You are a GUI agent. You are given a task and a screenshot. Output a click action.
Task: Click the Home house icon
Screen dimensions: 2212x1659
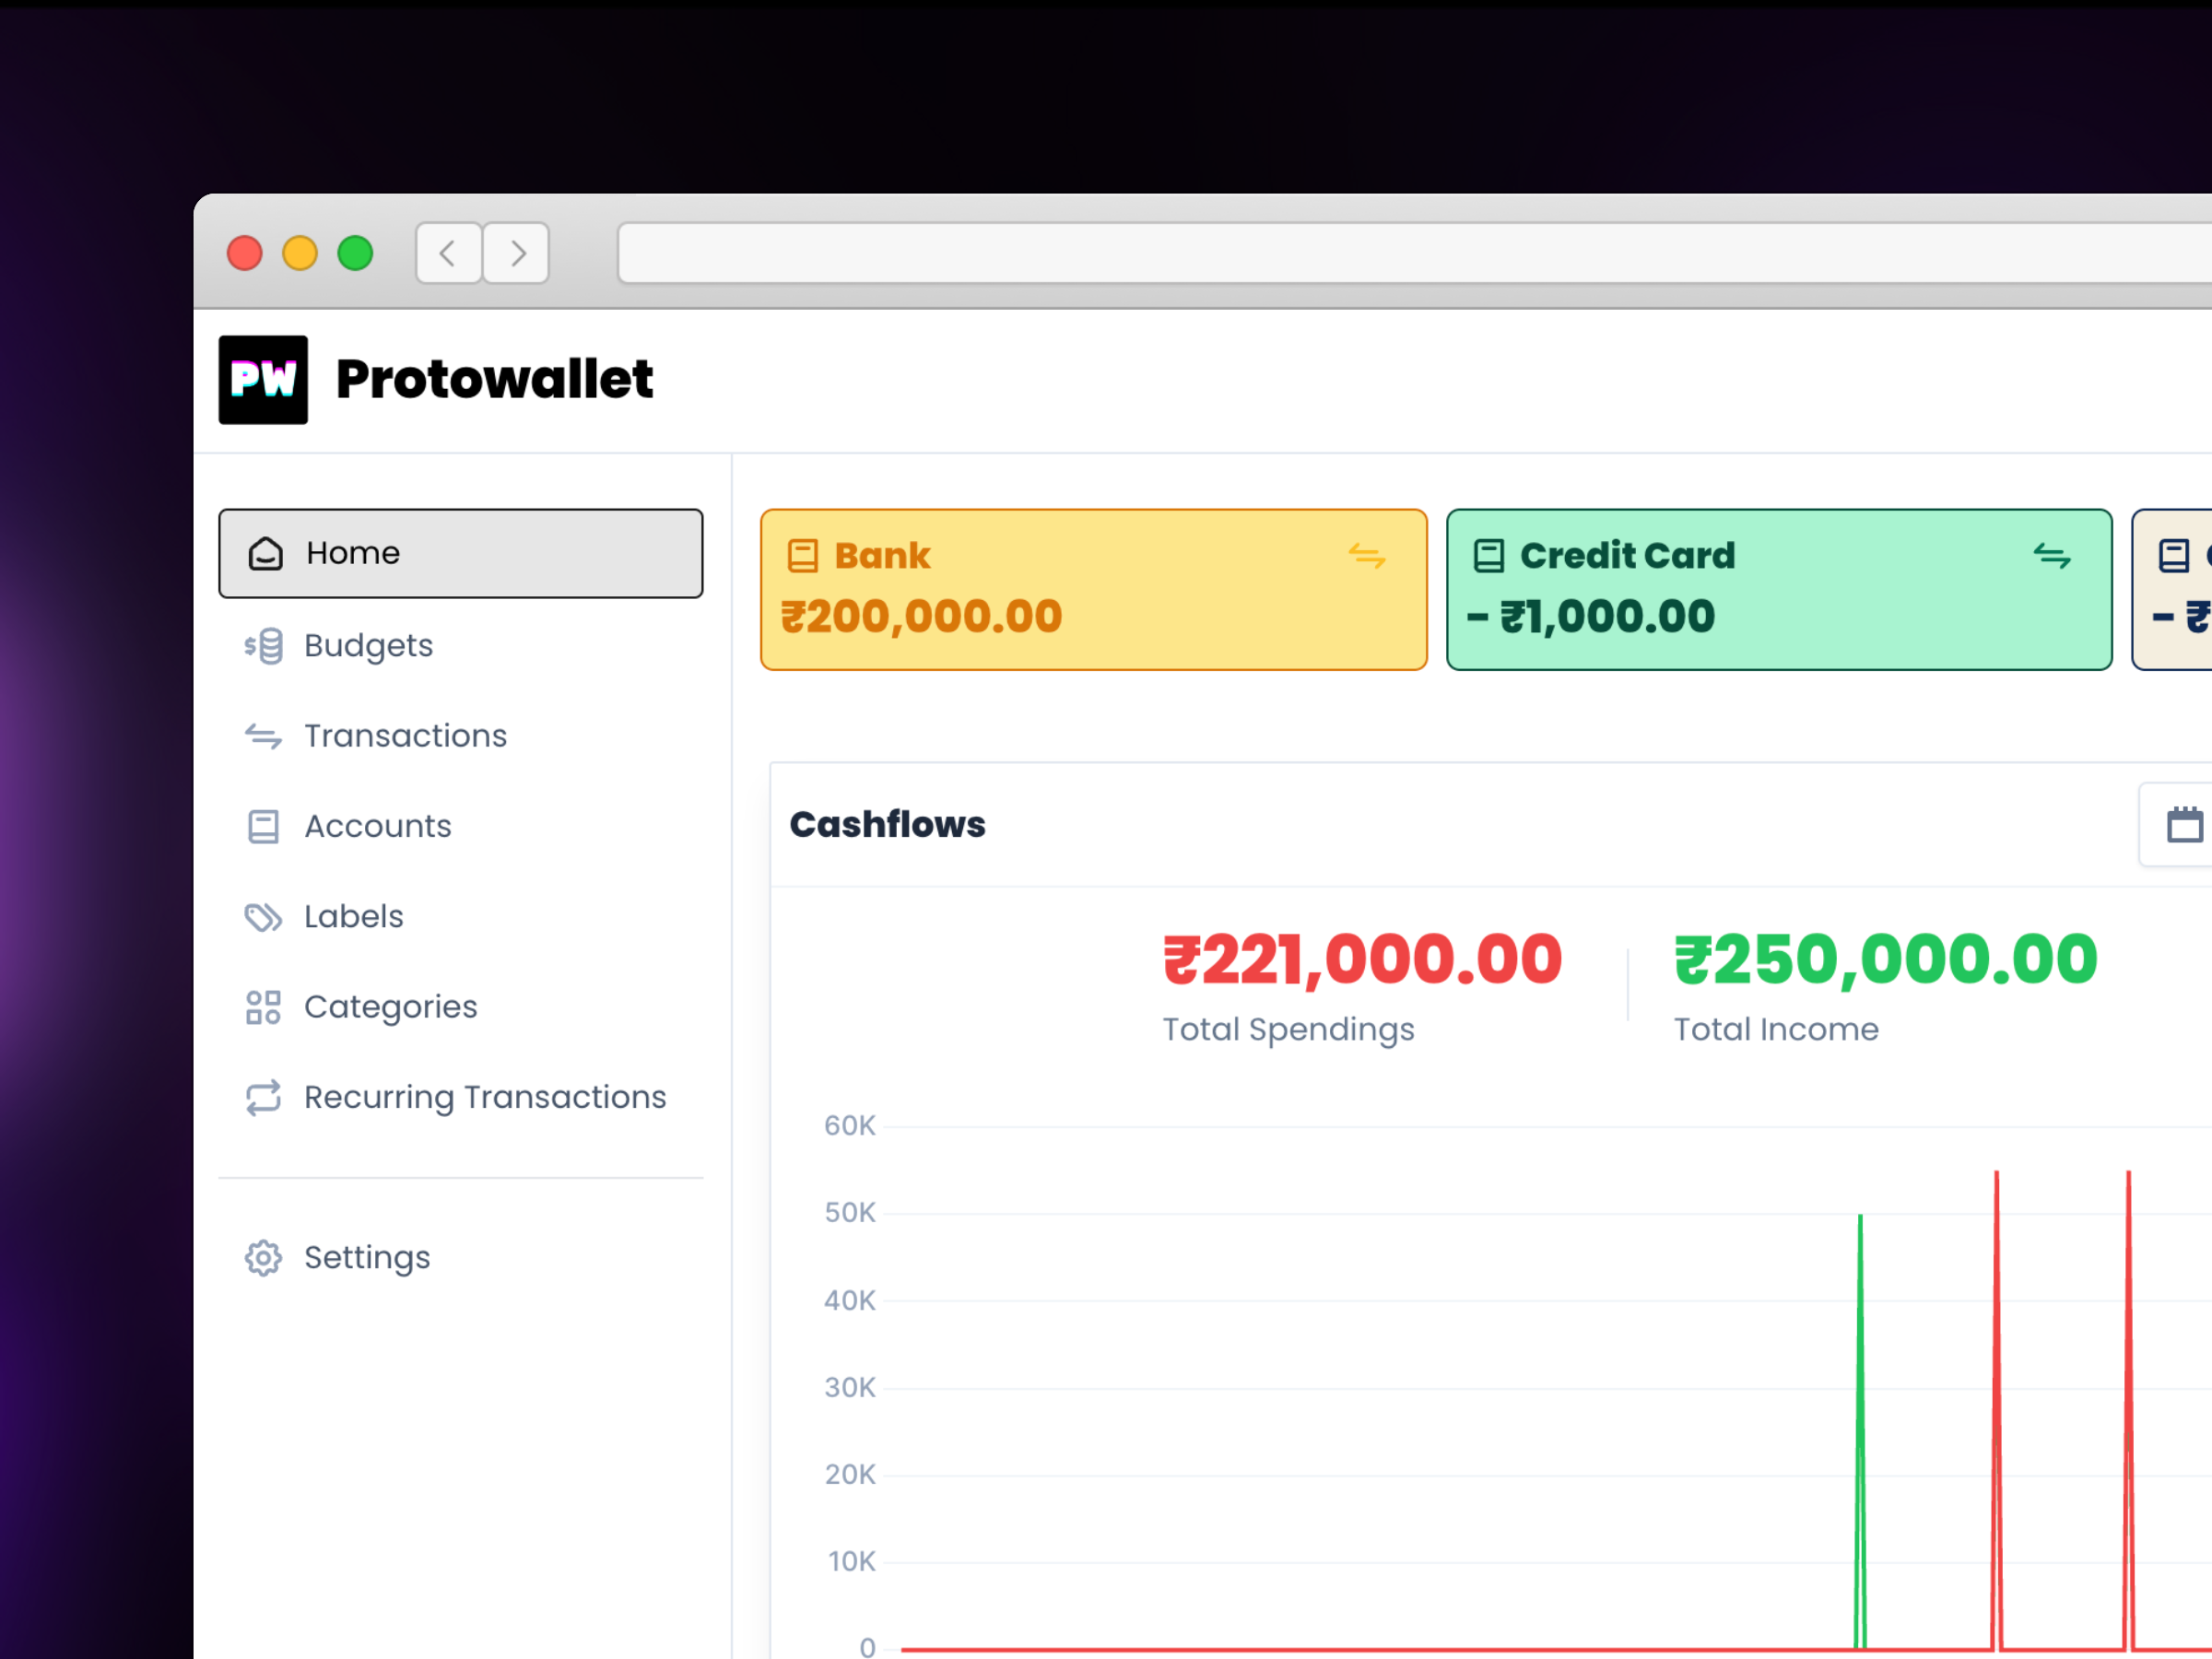pos(265,553)
